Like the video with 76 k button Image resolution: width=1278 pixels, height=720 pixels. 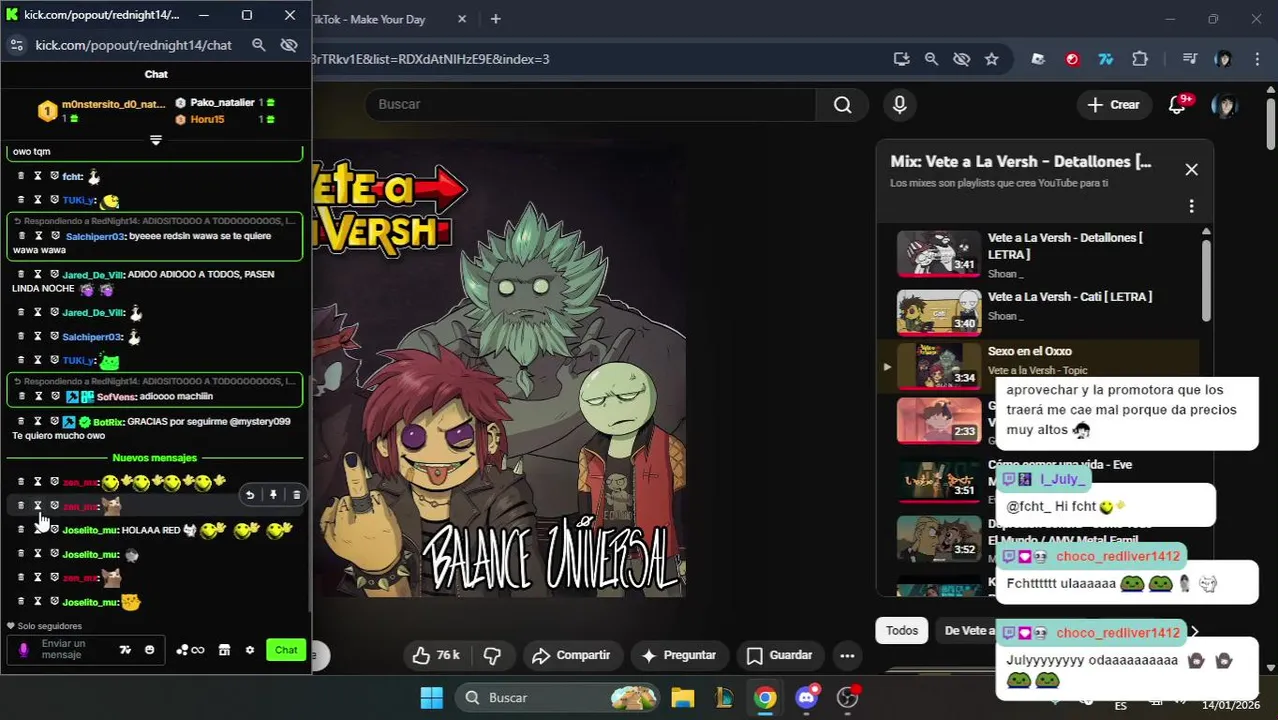435,655
